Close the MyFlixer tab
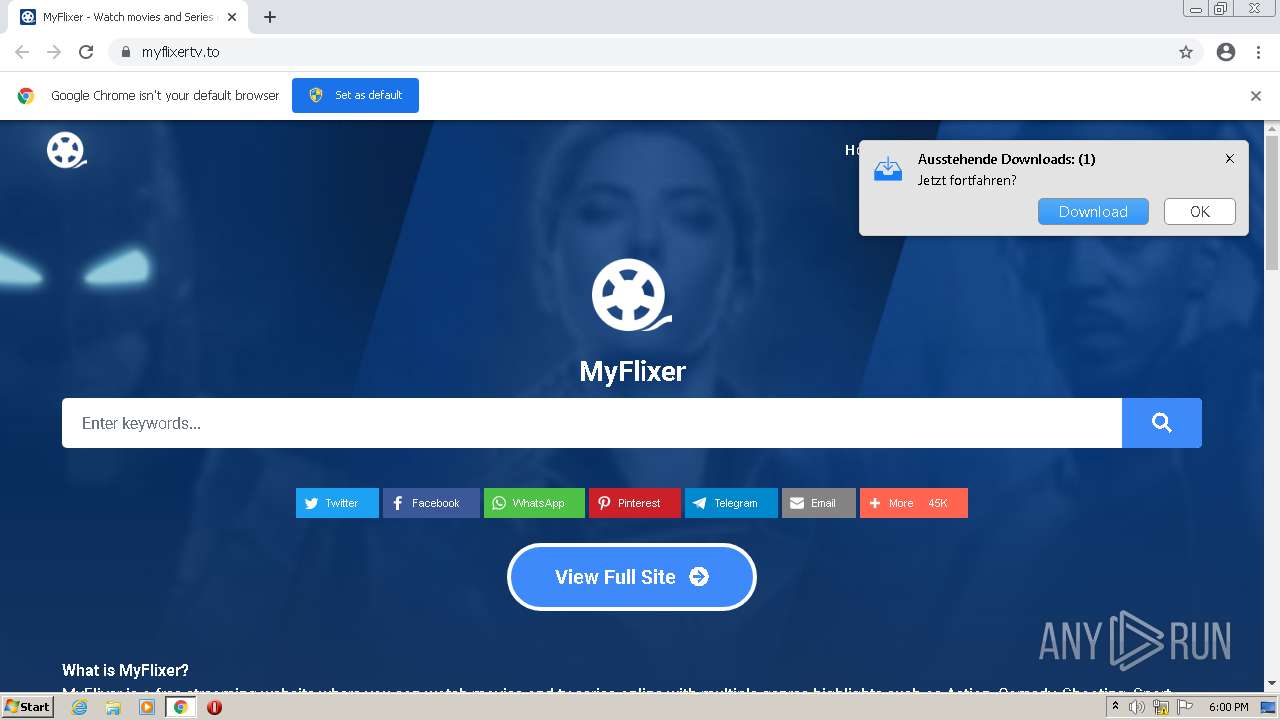Screen dimensions: 1280x720 pyautogui.click(x=232, y=17)
